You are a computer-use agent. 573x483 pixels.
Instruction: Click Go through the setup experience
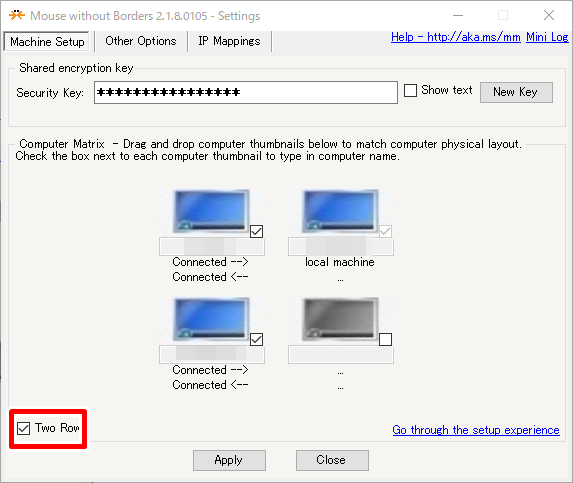(476, 430)
